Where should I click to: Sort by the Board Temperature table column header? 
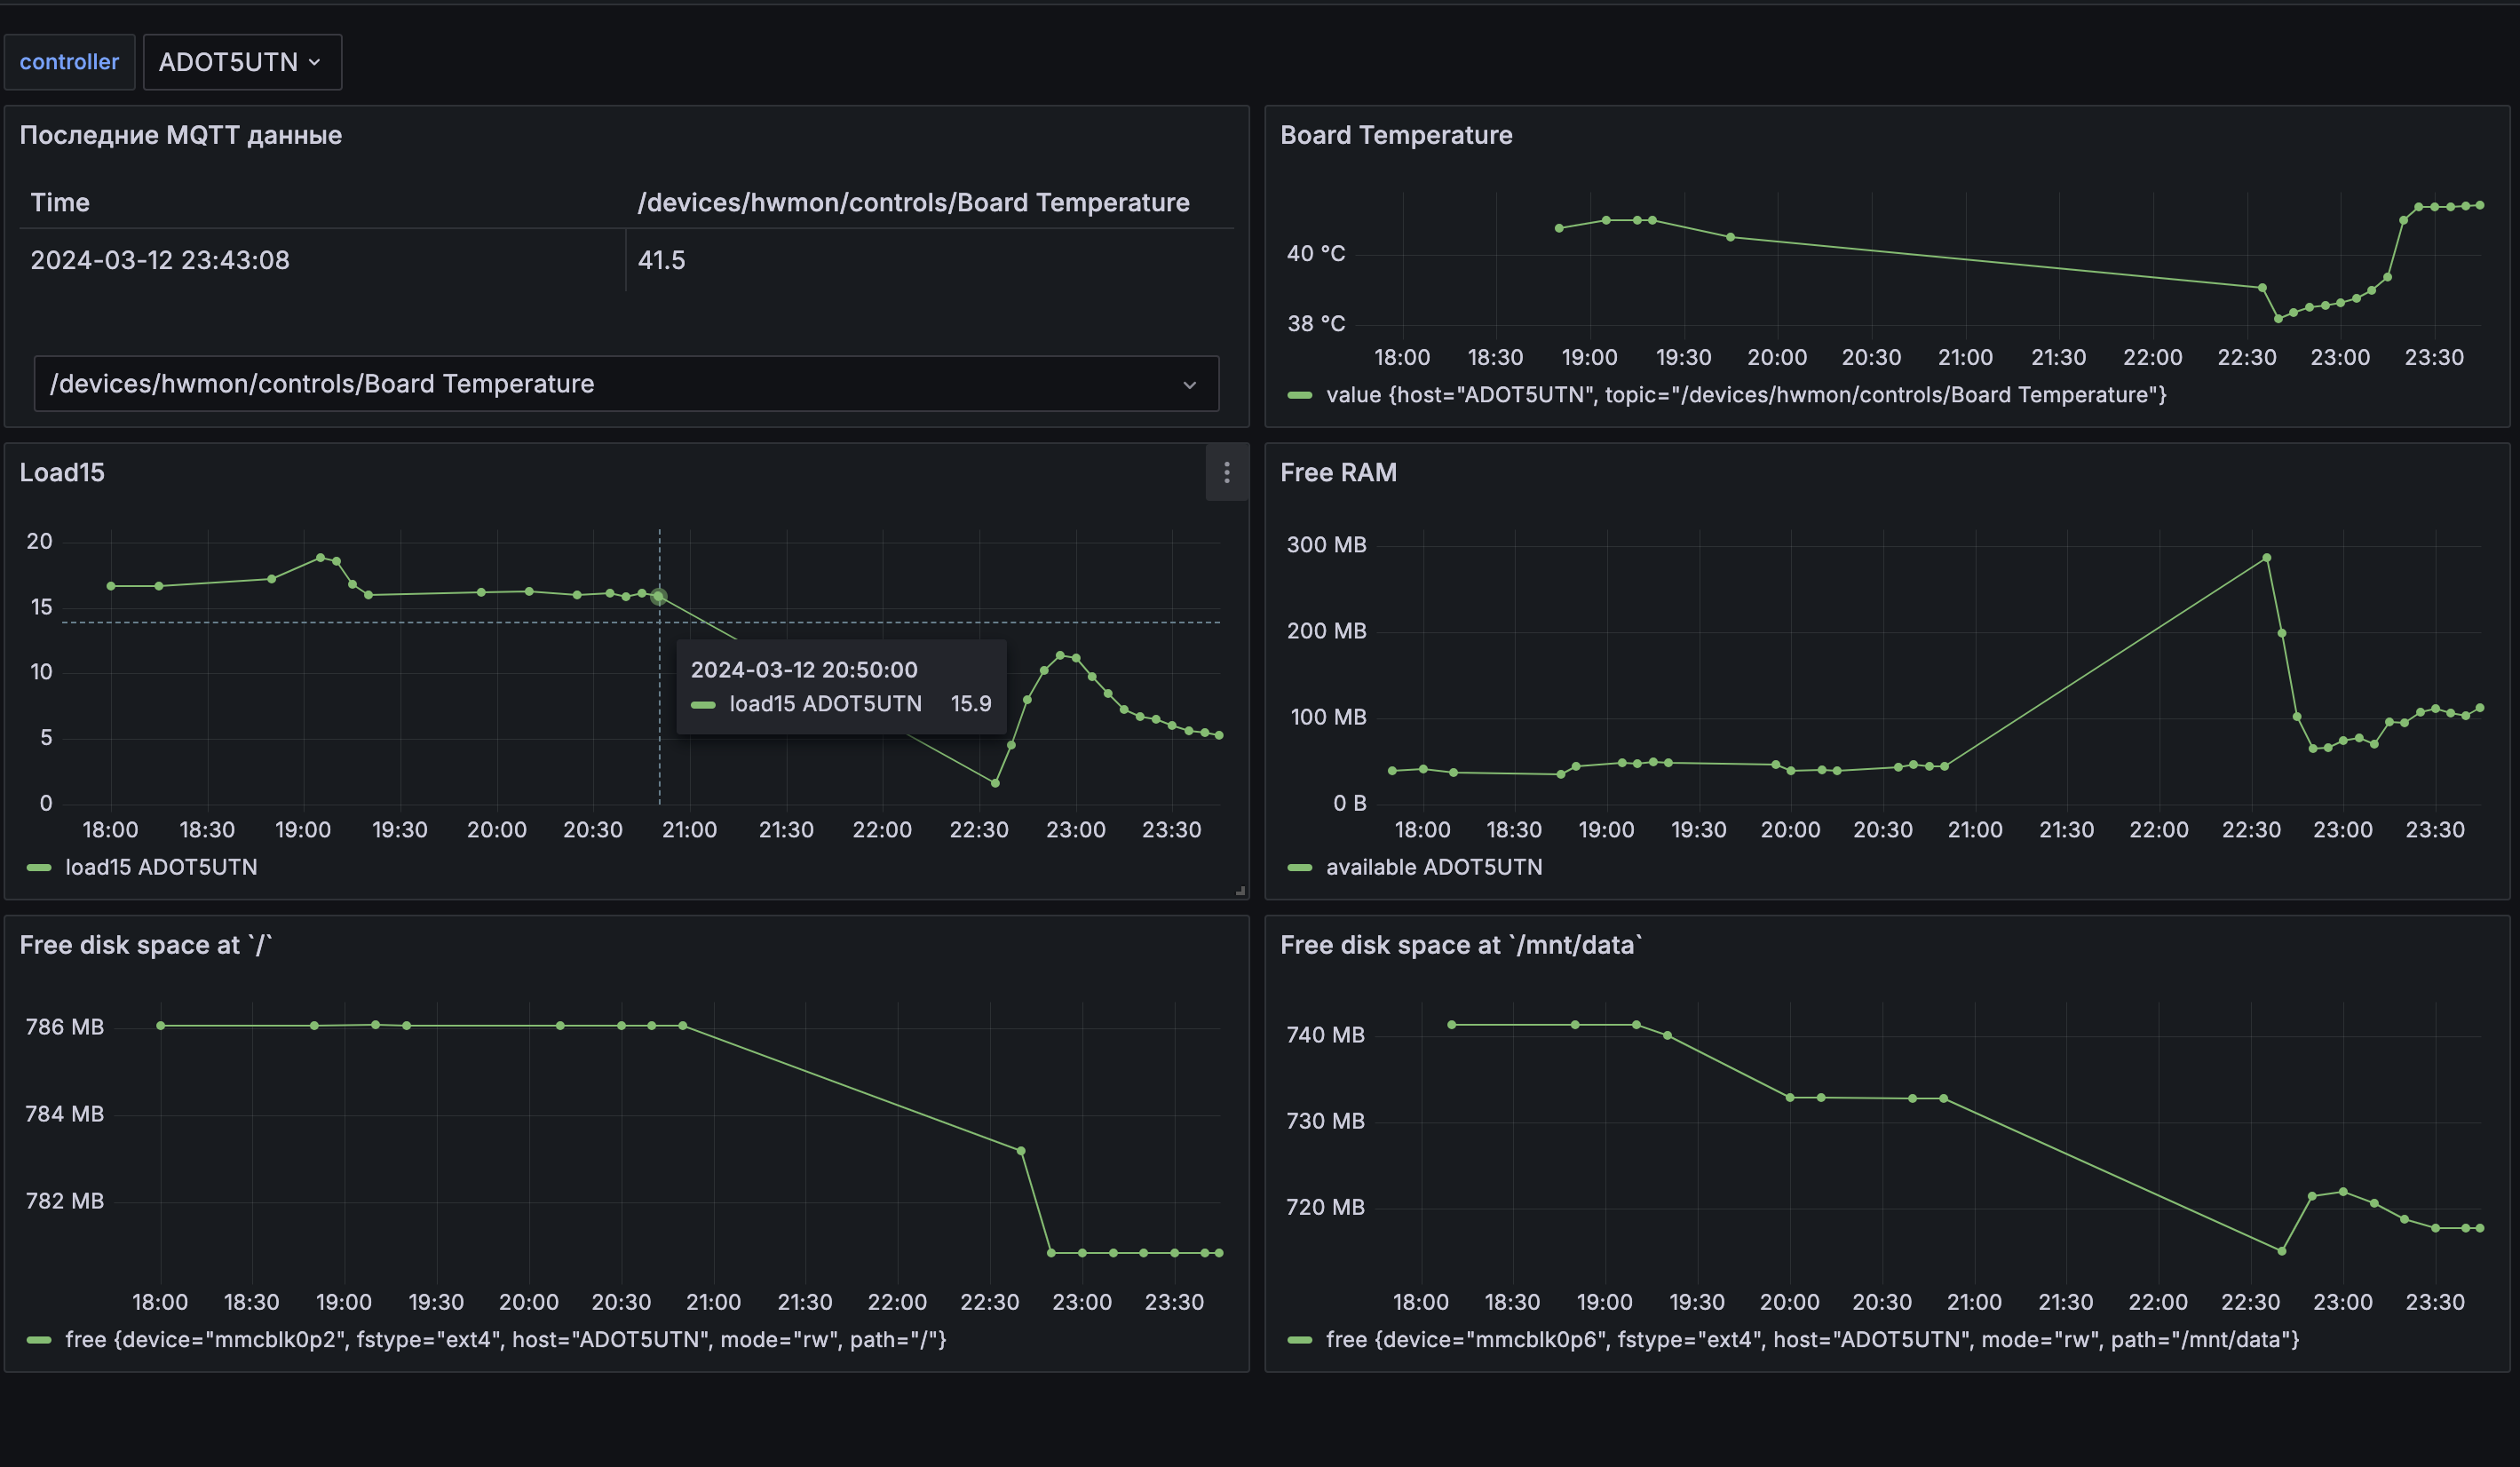coord(913,202)
